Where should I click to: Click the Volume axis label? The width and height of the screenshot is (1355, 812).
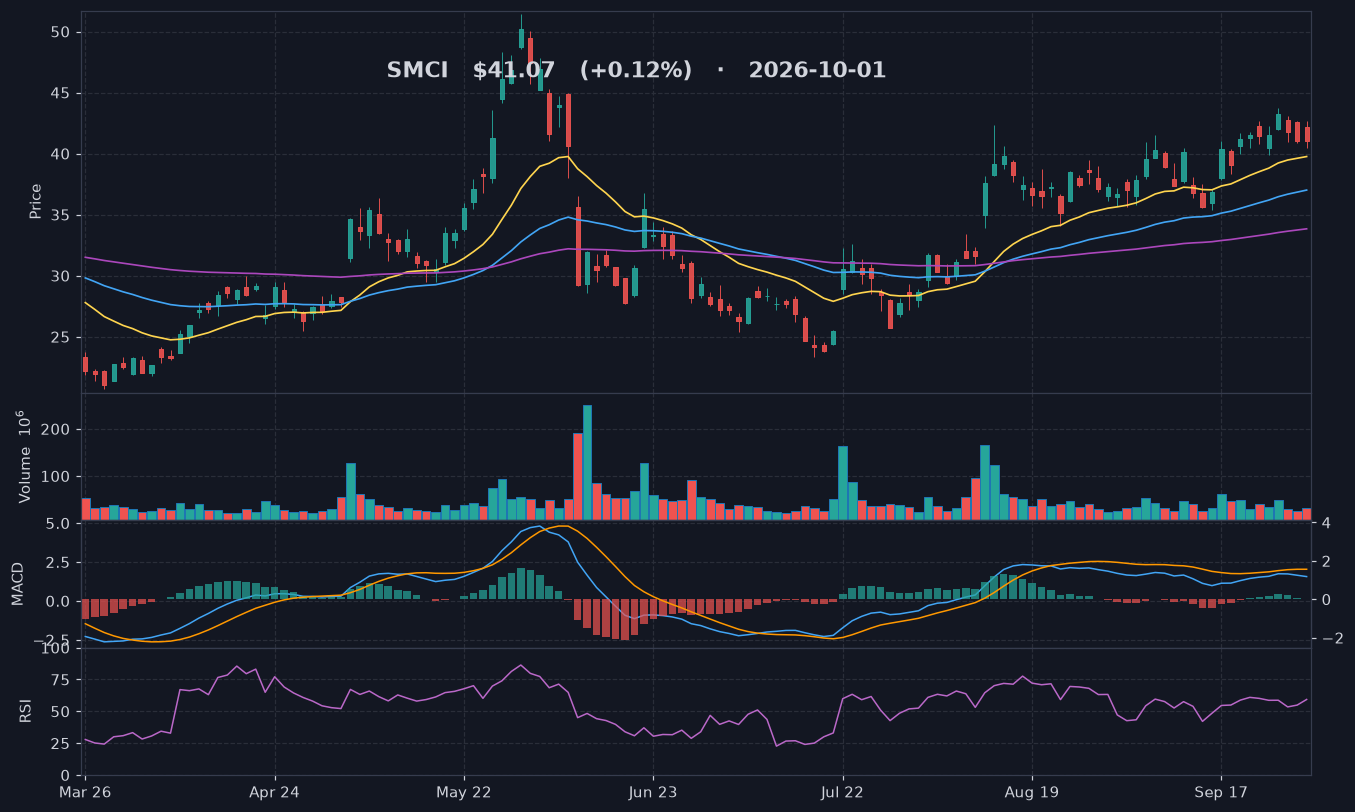(x=25, y=456)
